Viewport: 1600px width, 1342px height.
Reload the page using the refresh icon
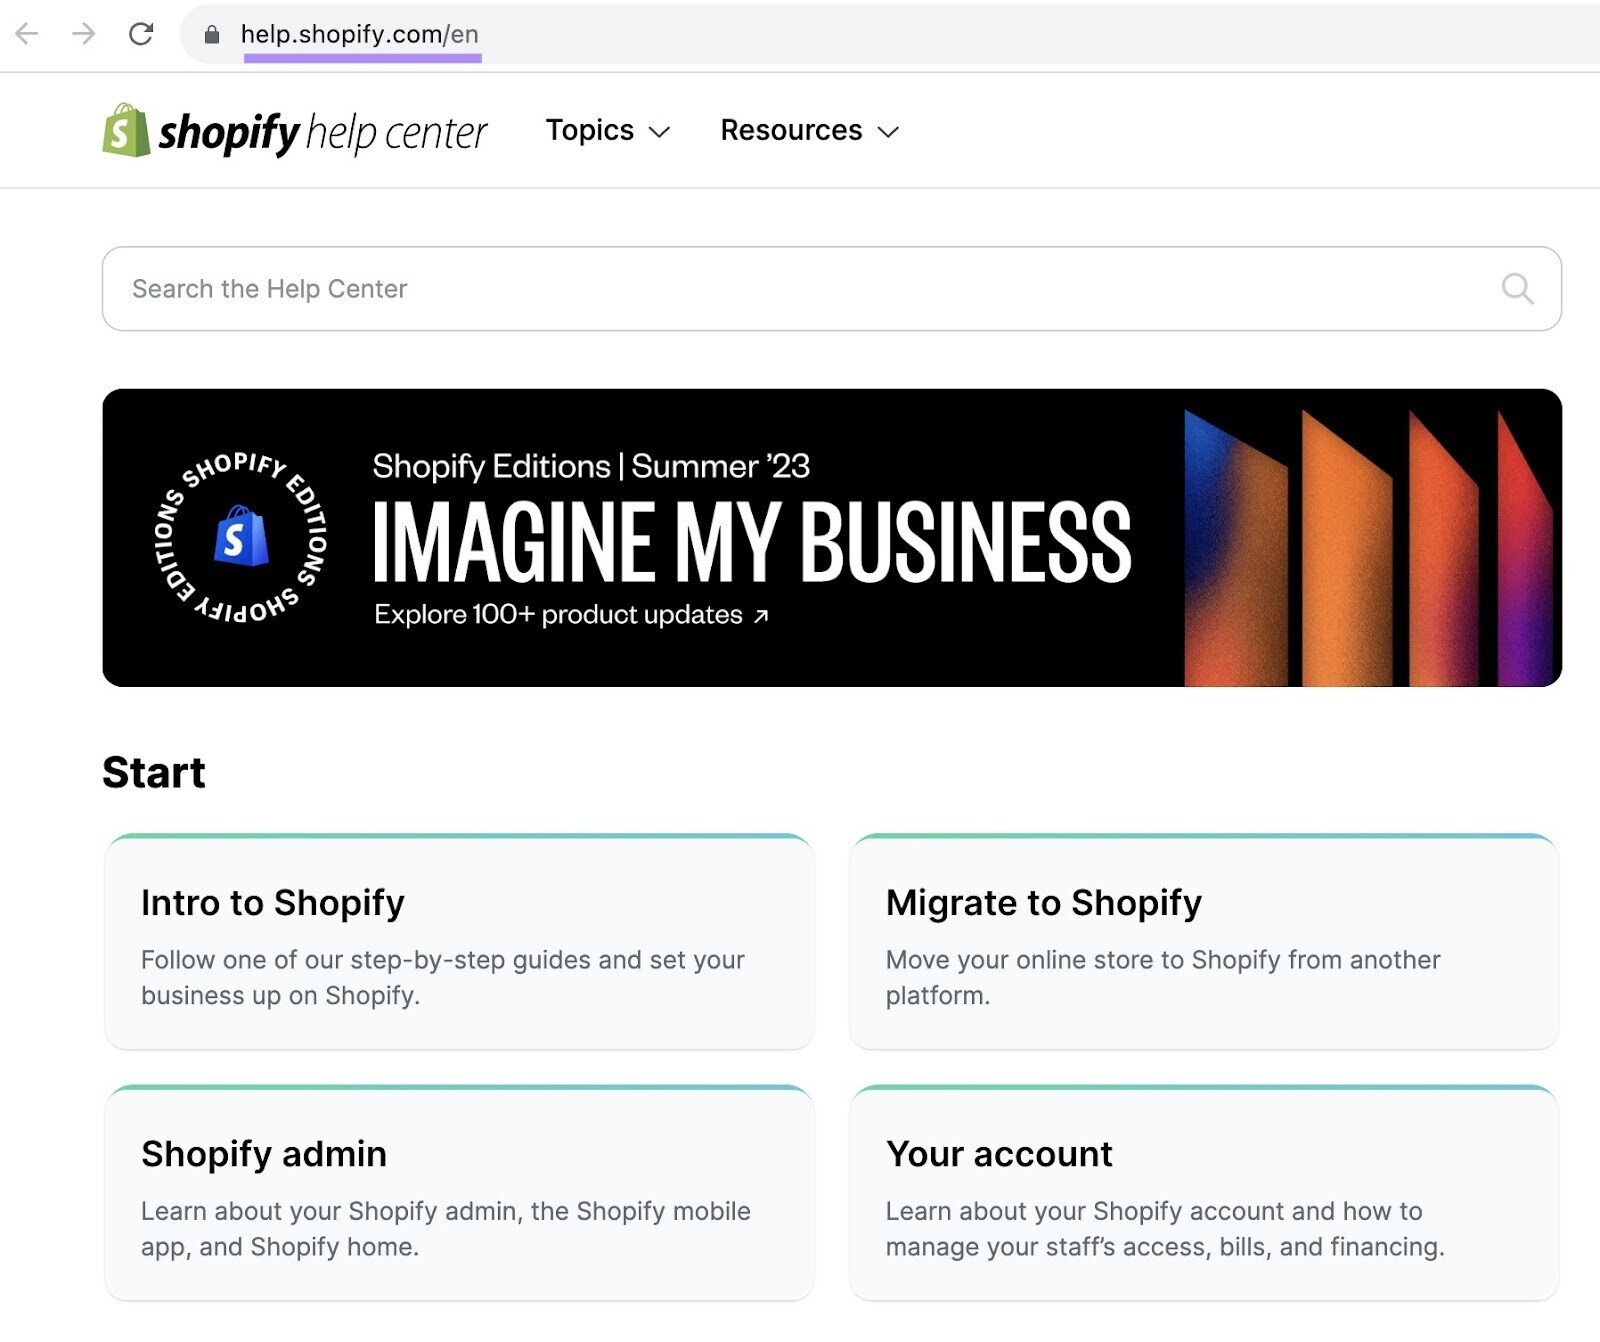pyautogui.click(x=140, y=33)
